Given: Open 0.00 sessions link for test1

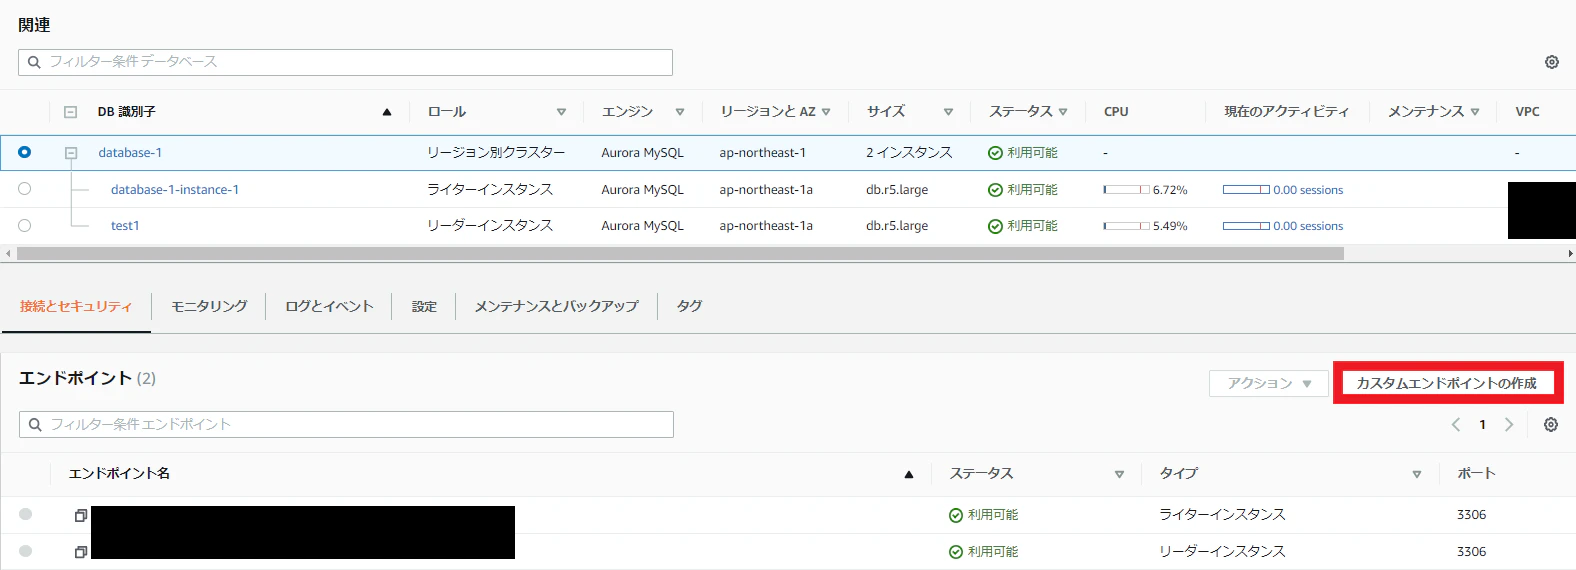Looking at the screenshot, I should click(x=1308, y=226).
